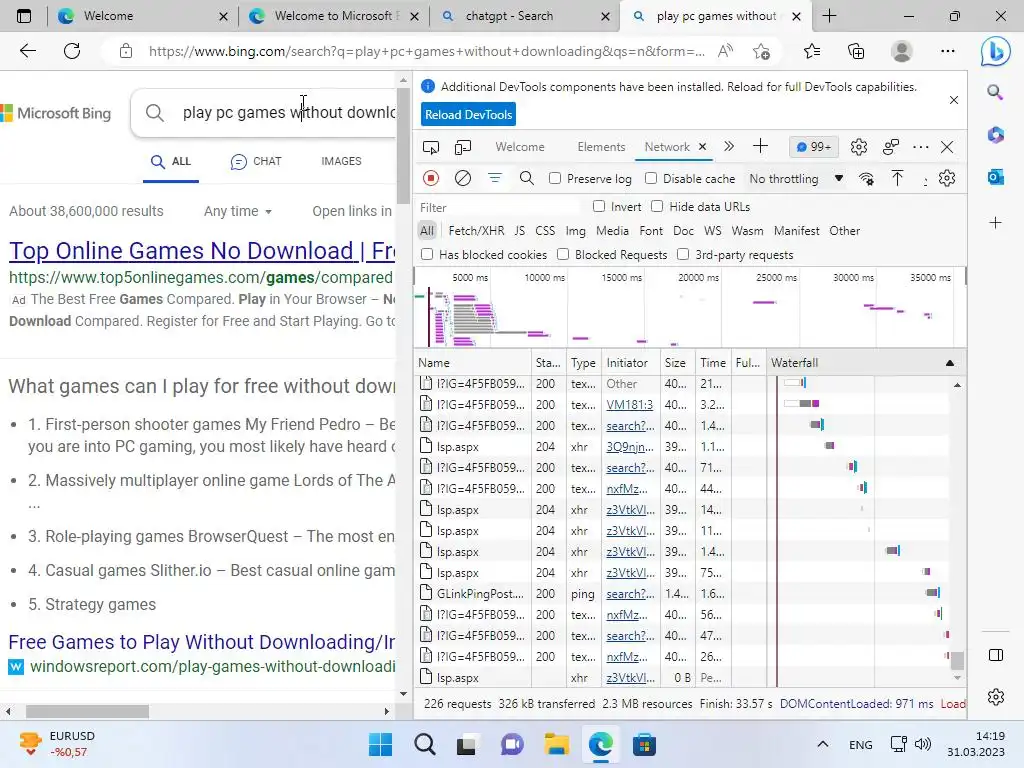Click the Import HAR upload arrow icon
The image size is (1024, 768).
[x=898, y=178]
